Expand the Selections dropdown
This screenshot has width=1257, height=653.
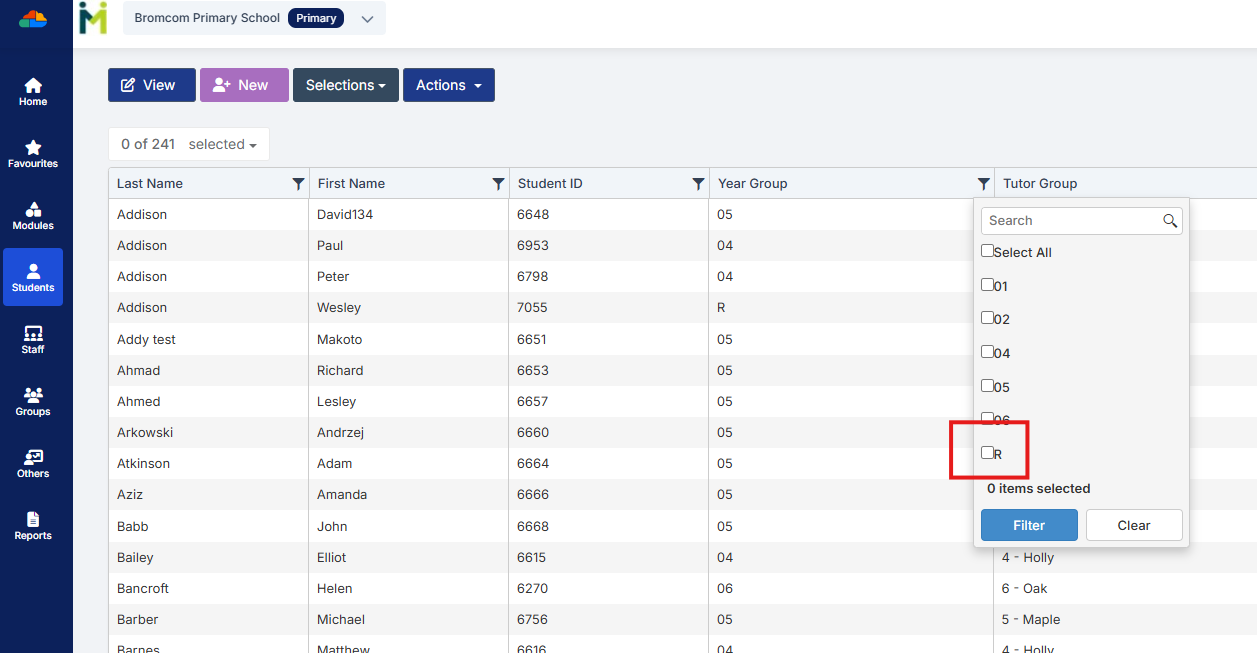345,85
